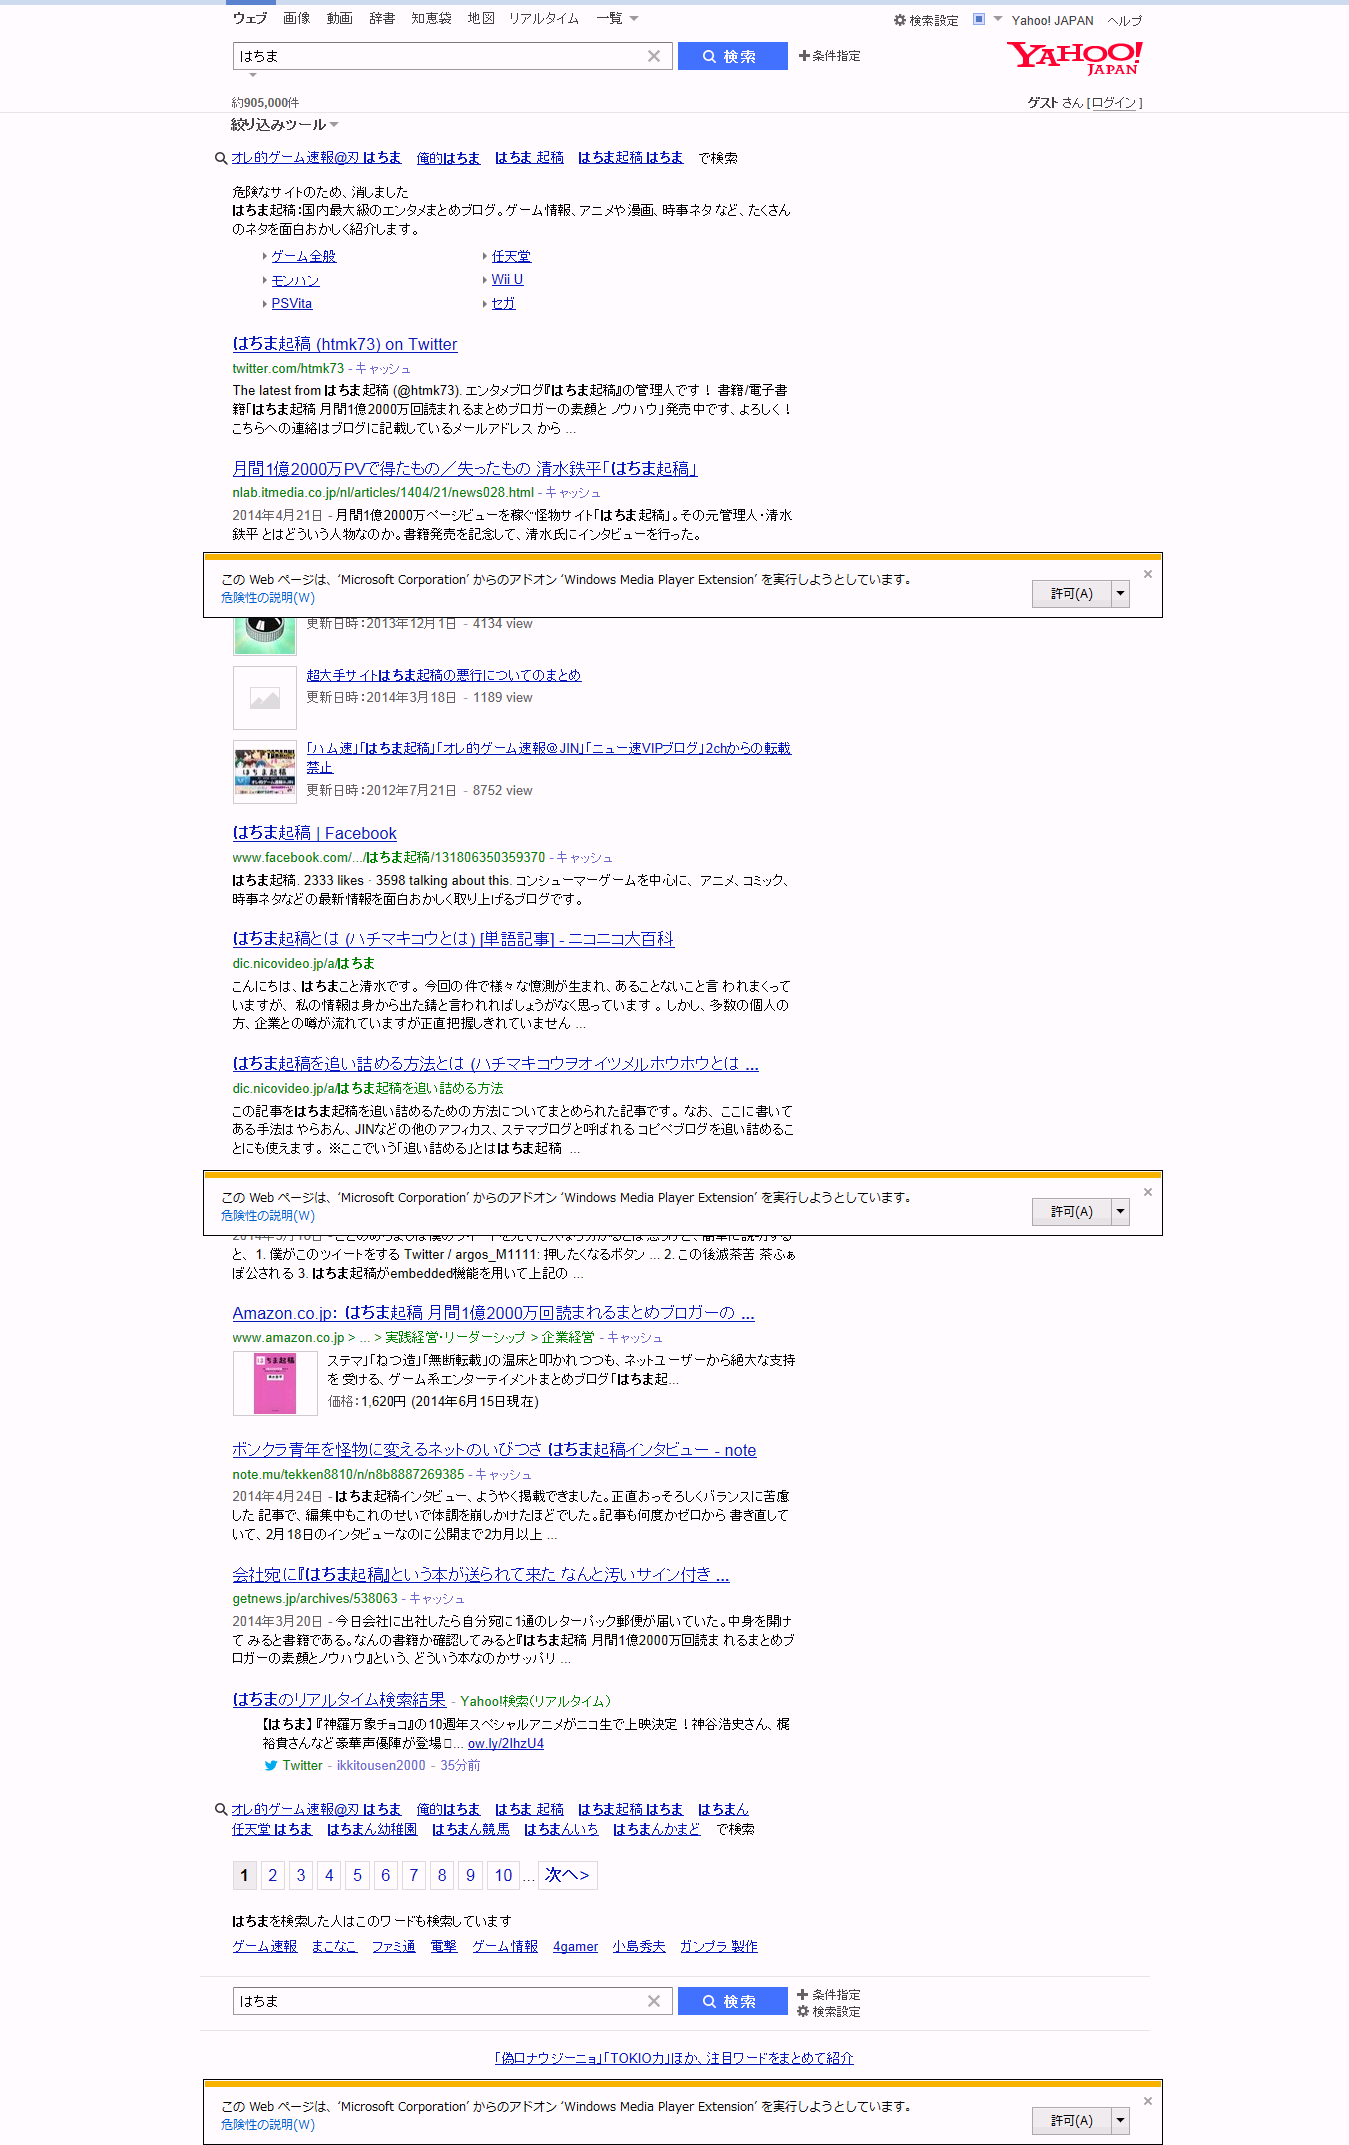The width and height of the screenshot is (1349, 2145).
Task: Expand the 一覧 dropdown in the top navigation
Action: 617,18
